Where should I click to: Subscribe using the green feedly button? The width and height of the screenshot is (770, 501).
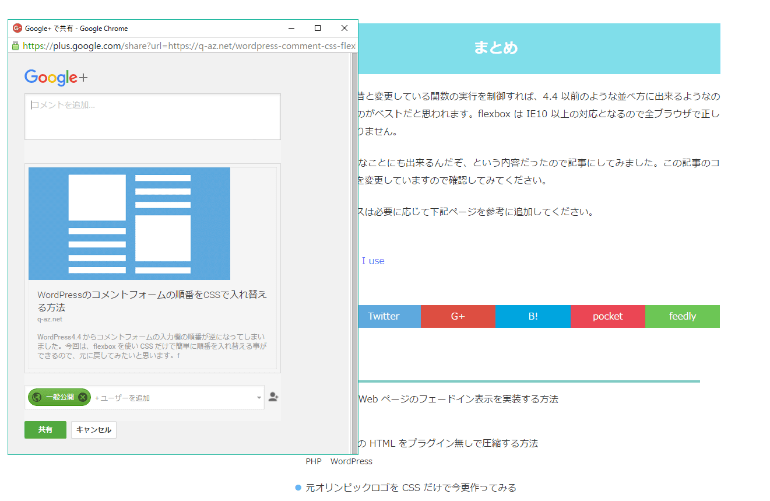point(682,316)
